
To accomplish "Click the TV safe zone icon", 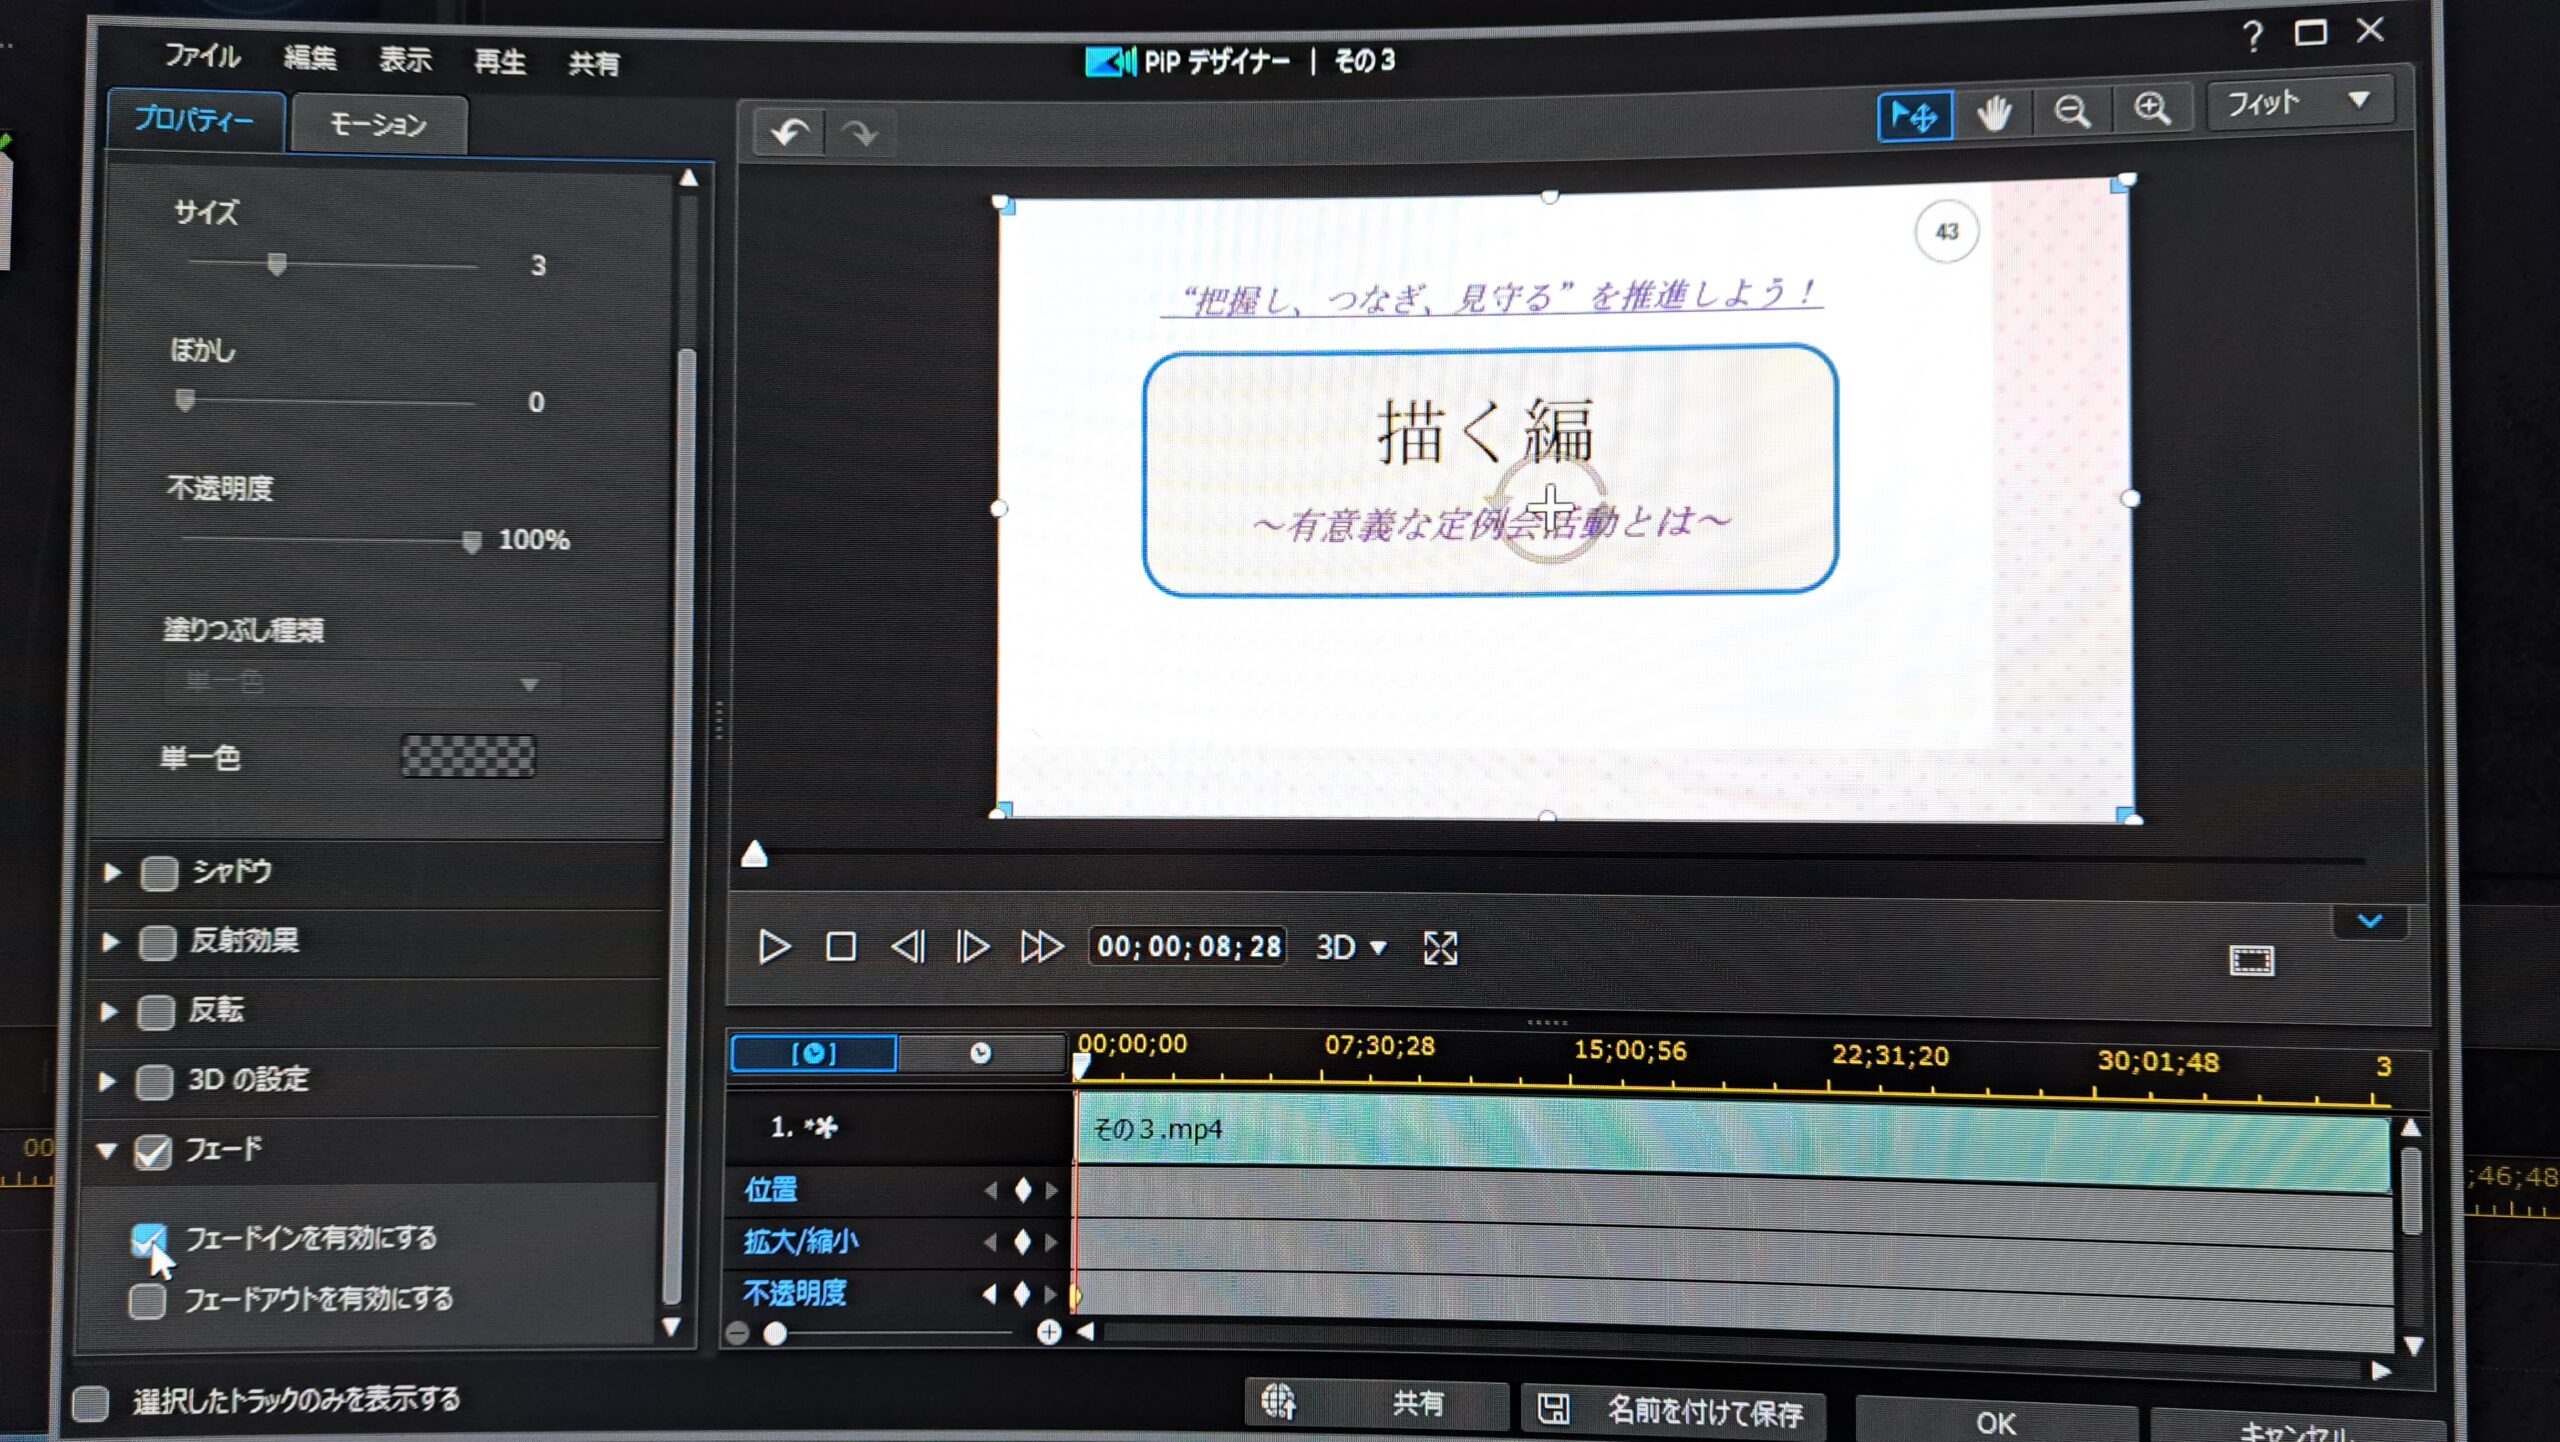I will 2252,960.
